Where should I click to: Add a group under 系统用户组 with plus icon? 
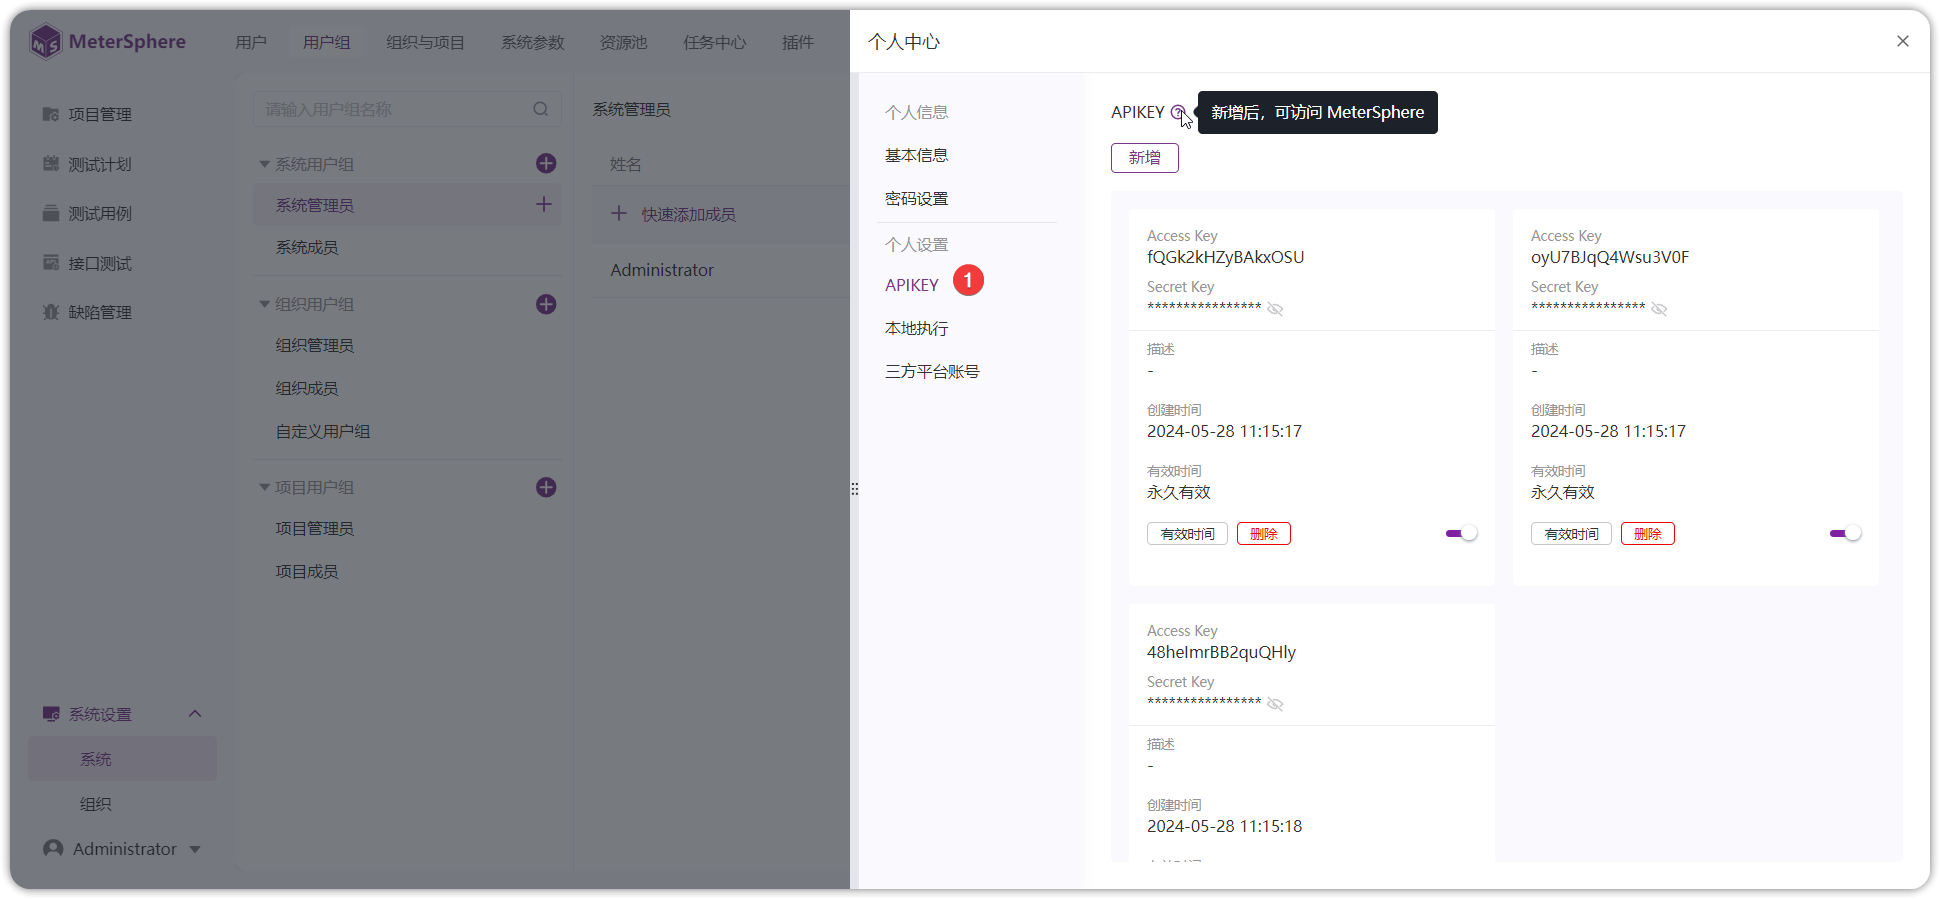pos(546,163)
